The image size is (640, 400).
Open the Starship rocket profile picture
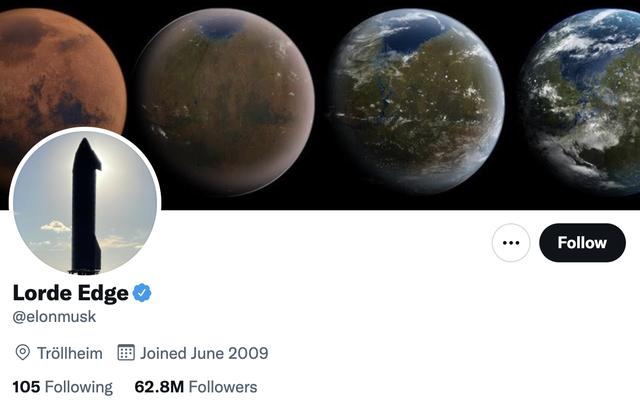click(x=85, y=203)
